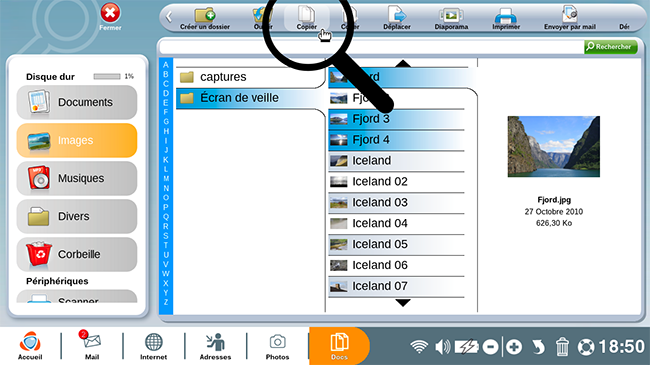Jump to letter I in alphabet index

pos(166,141)
